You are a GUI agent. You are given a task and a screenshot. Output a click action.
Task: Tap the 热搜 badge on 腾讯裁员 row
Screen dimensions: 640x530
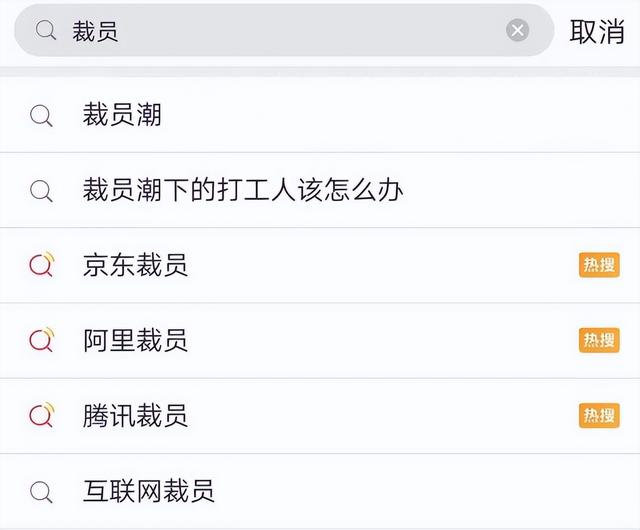598,415
